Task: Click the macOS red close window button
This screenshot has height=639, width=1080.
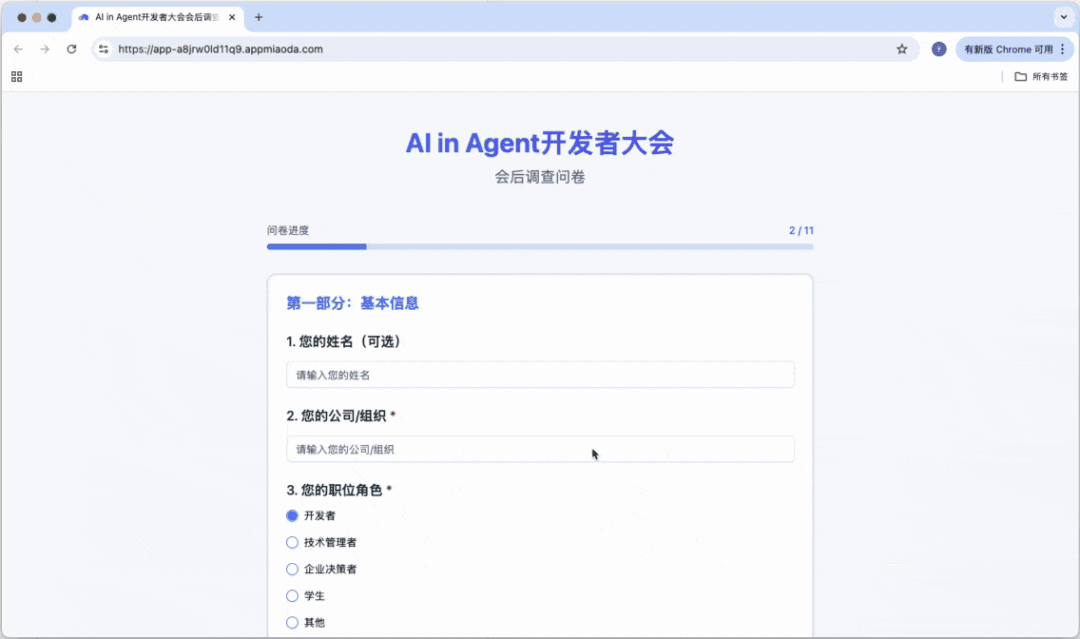Action: coord(22,17)
